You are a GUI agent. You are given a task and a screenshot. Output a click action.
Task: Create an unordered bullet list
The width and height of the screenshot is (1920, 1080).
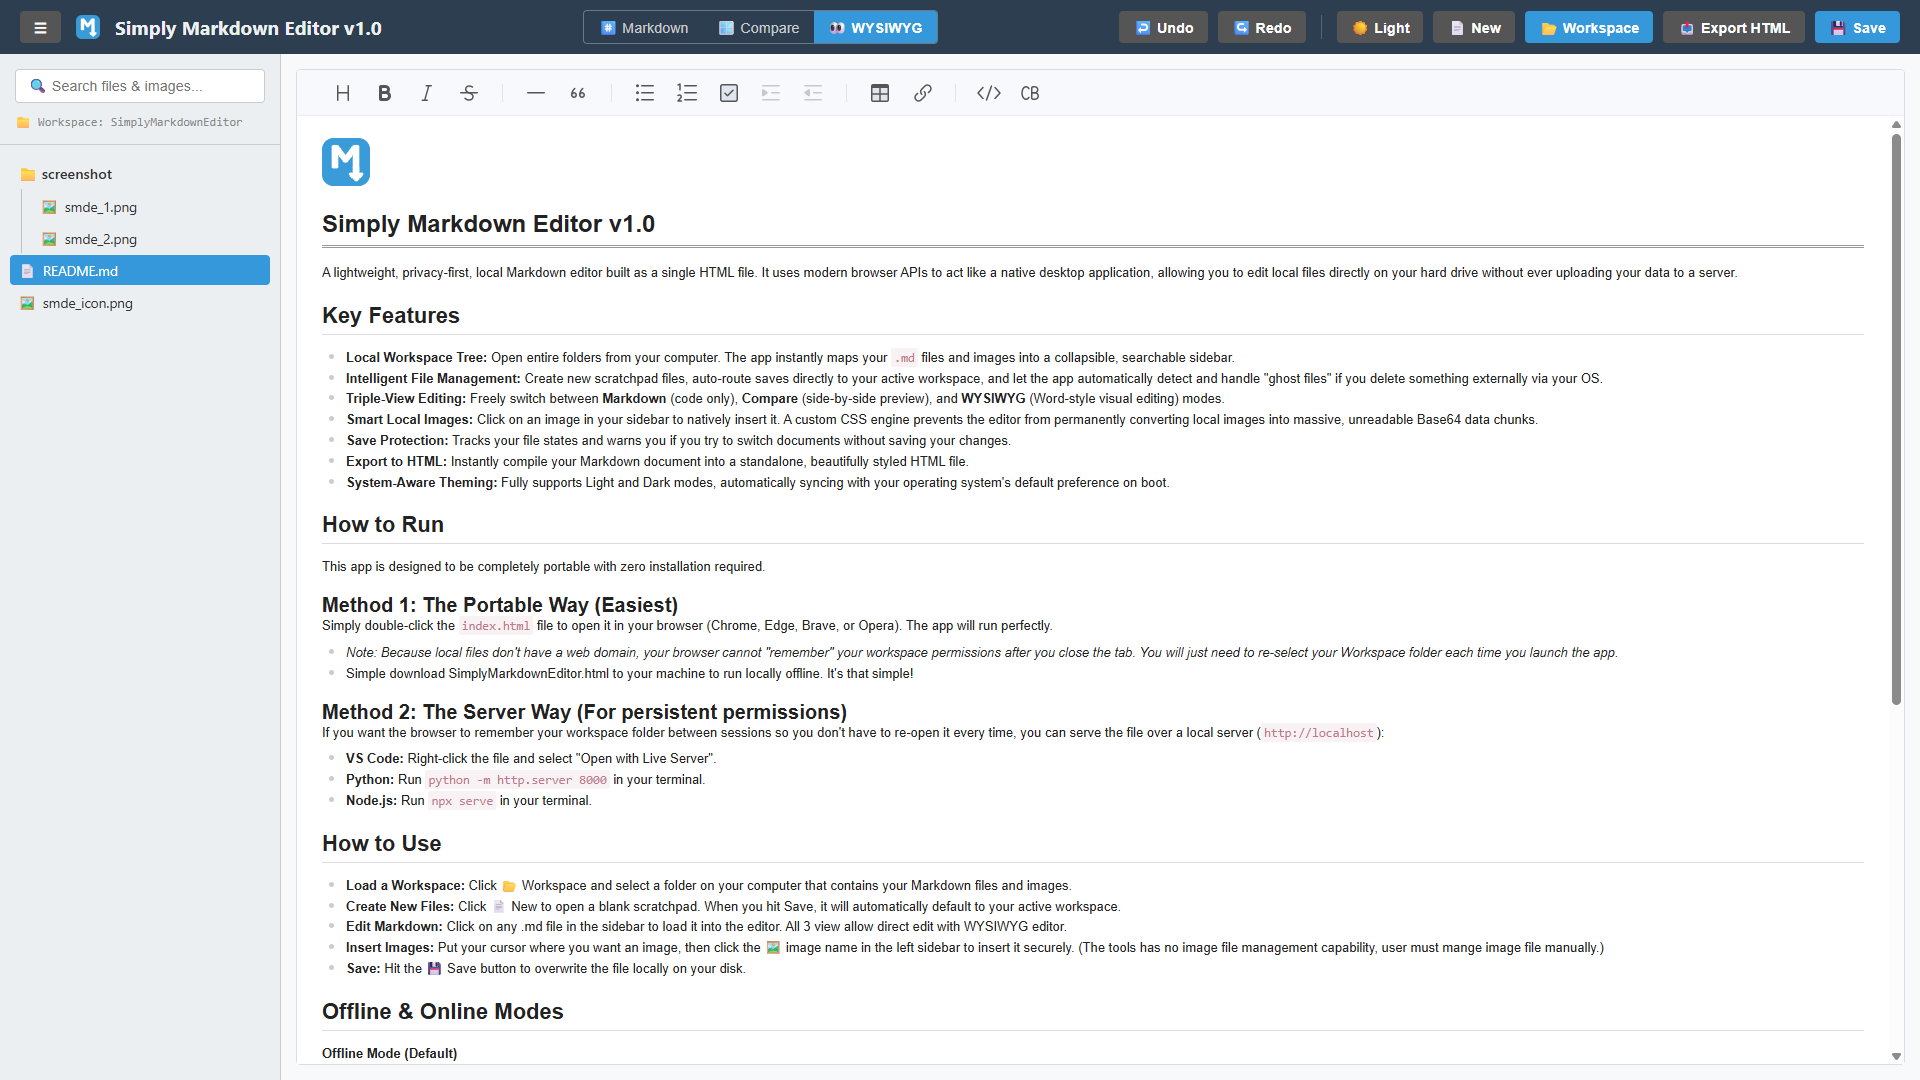(645, 93)
